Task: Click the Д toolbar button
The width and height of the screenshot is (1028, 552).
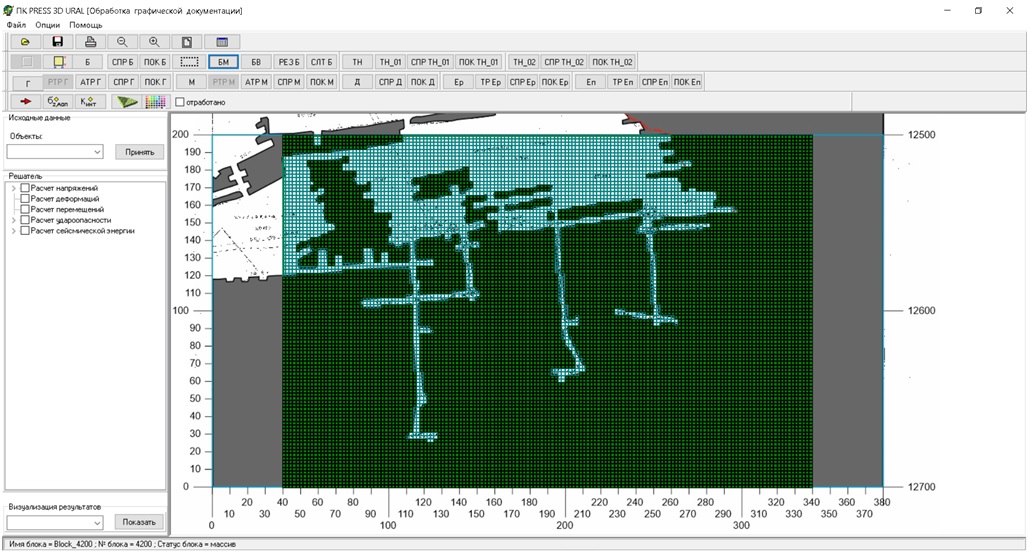Action: (357, 82)
